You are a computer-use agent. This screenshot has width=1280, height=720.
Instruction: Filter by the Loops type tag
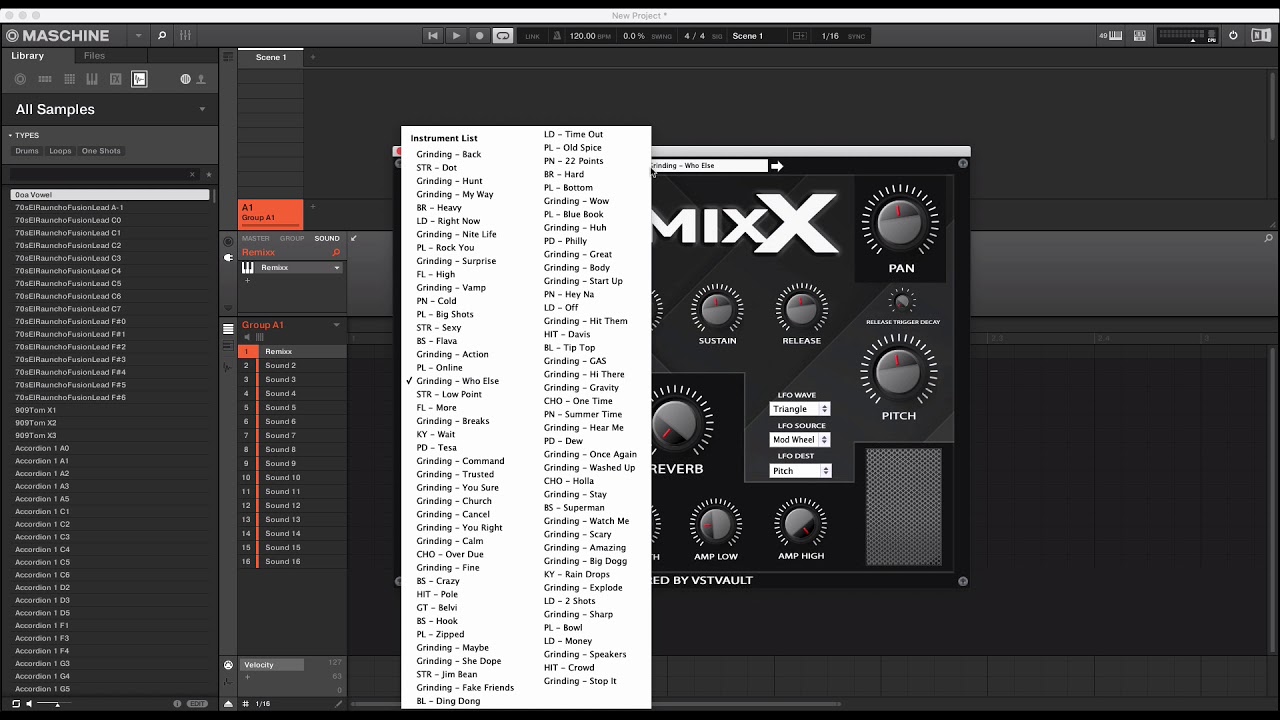[60, 151]
